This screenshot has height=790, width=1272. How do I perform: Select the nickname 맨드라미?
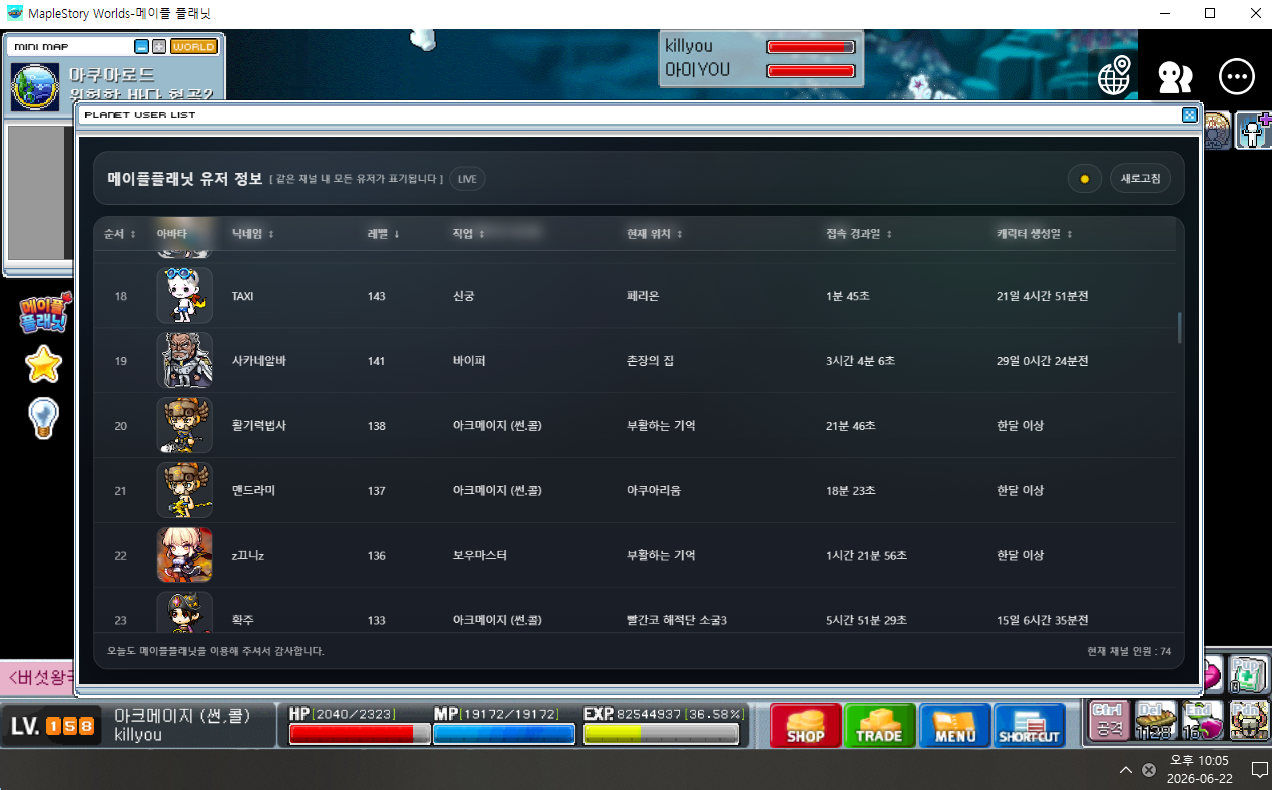(253, 491)
